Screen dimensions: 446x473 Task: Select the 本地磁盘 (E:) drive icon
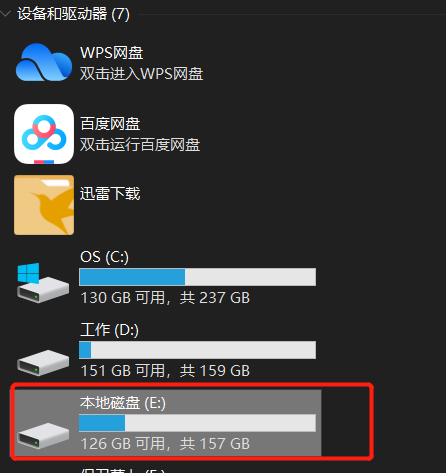tap(43, 436)
